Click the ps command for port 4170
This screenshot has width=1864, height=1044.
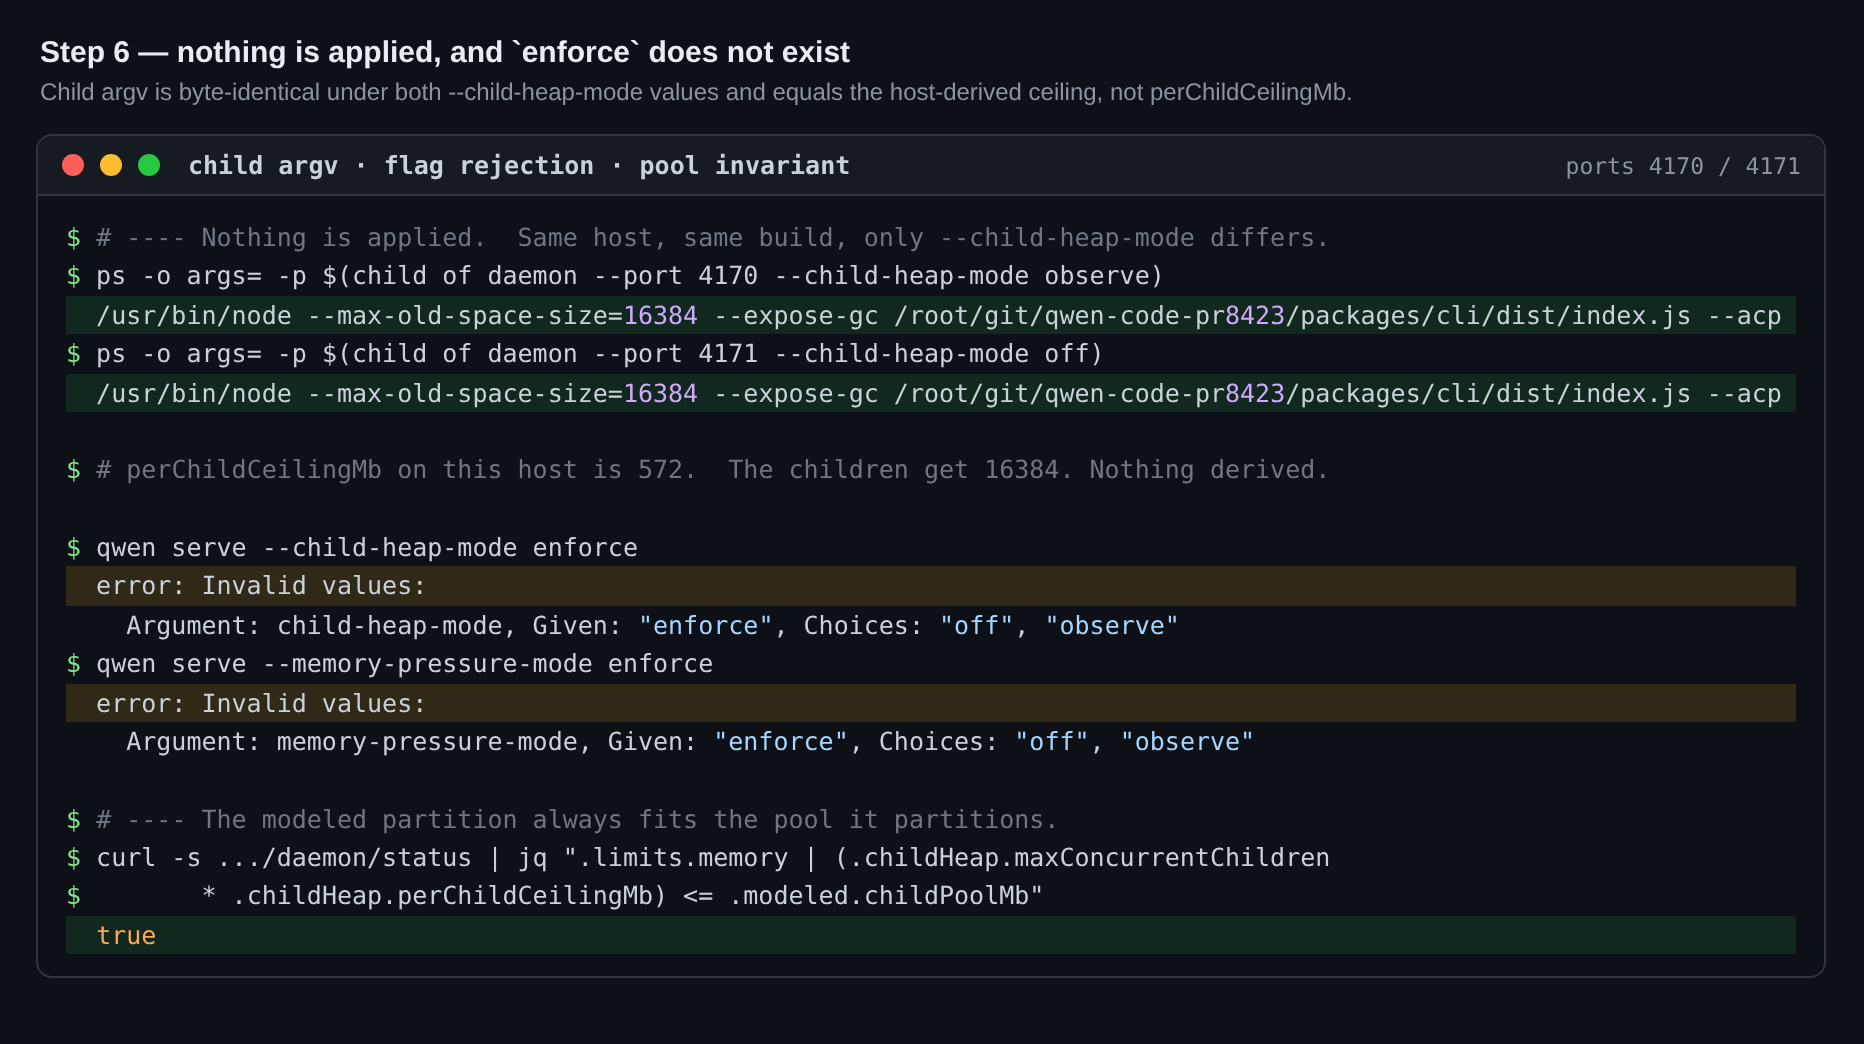[x=630, y=276]
